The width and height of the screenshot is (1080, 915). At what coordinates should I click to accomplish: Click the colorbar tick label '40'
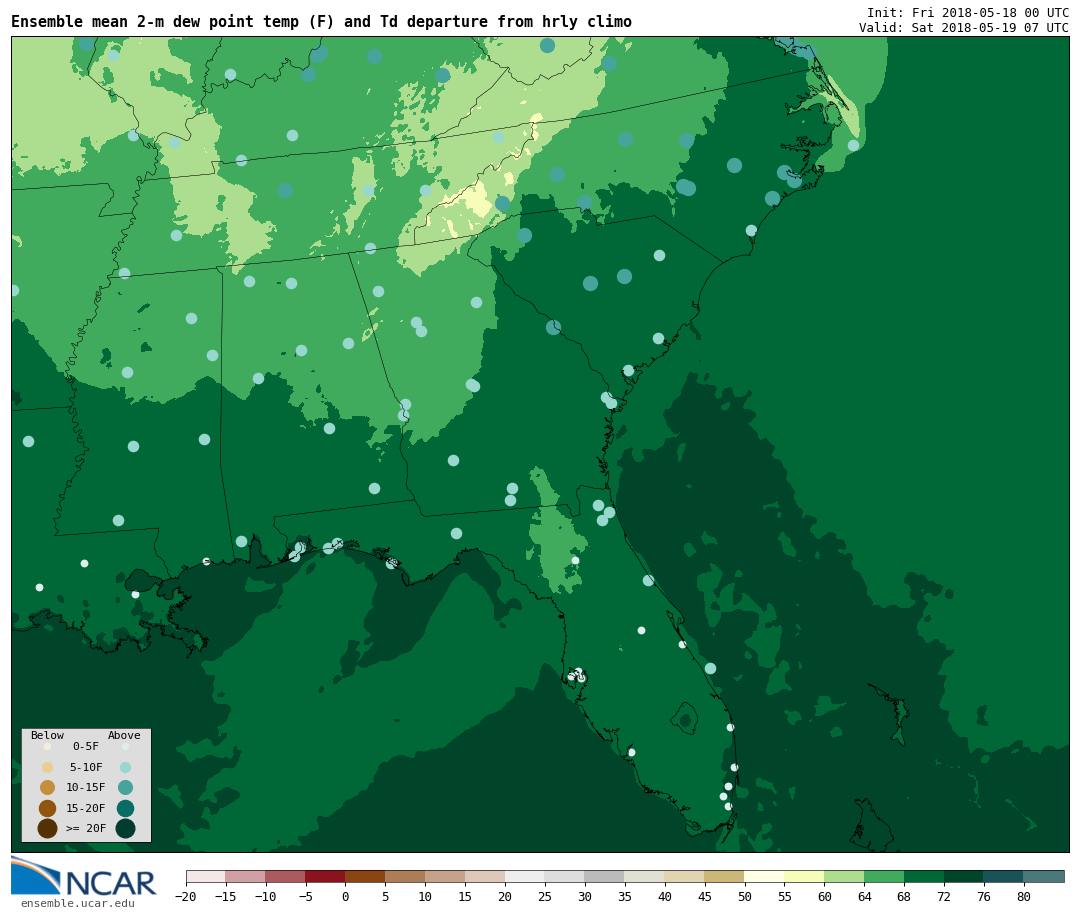[x=665, y=896]
